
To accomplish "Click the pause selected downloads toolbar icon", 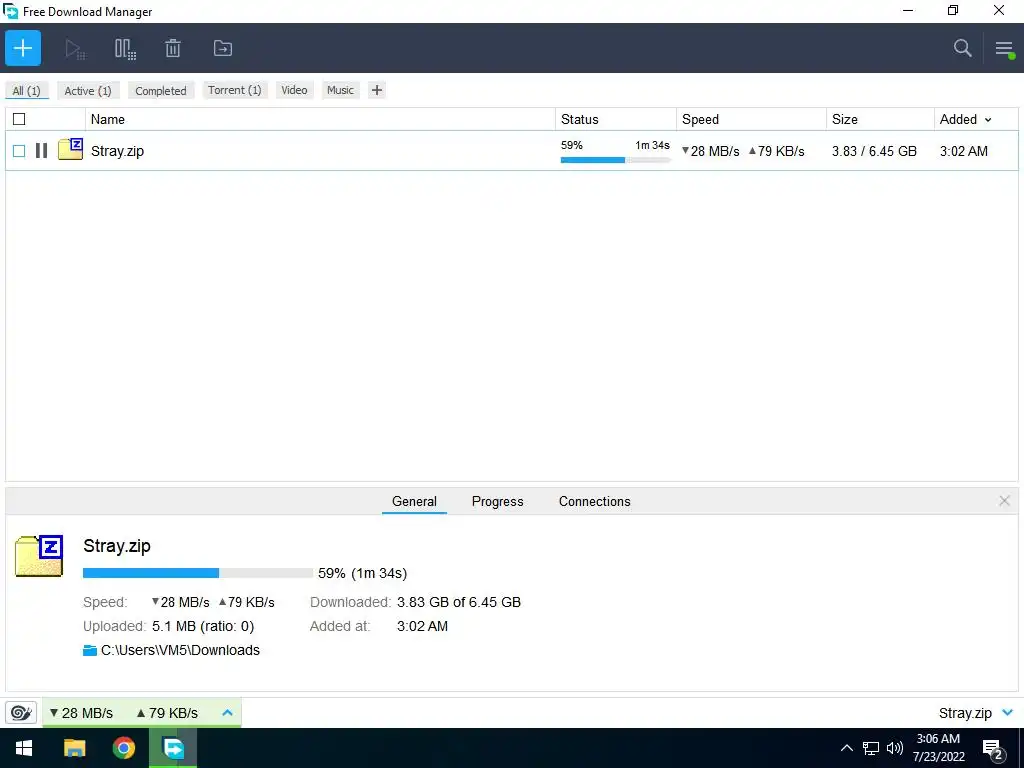I will [x=125, y=48].
